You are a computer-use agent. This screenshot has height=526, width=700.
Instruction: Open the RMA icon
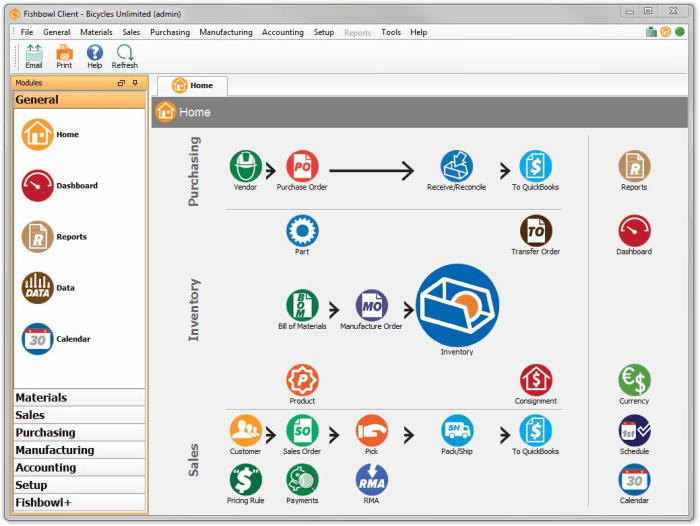pos(371,480)
